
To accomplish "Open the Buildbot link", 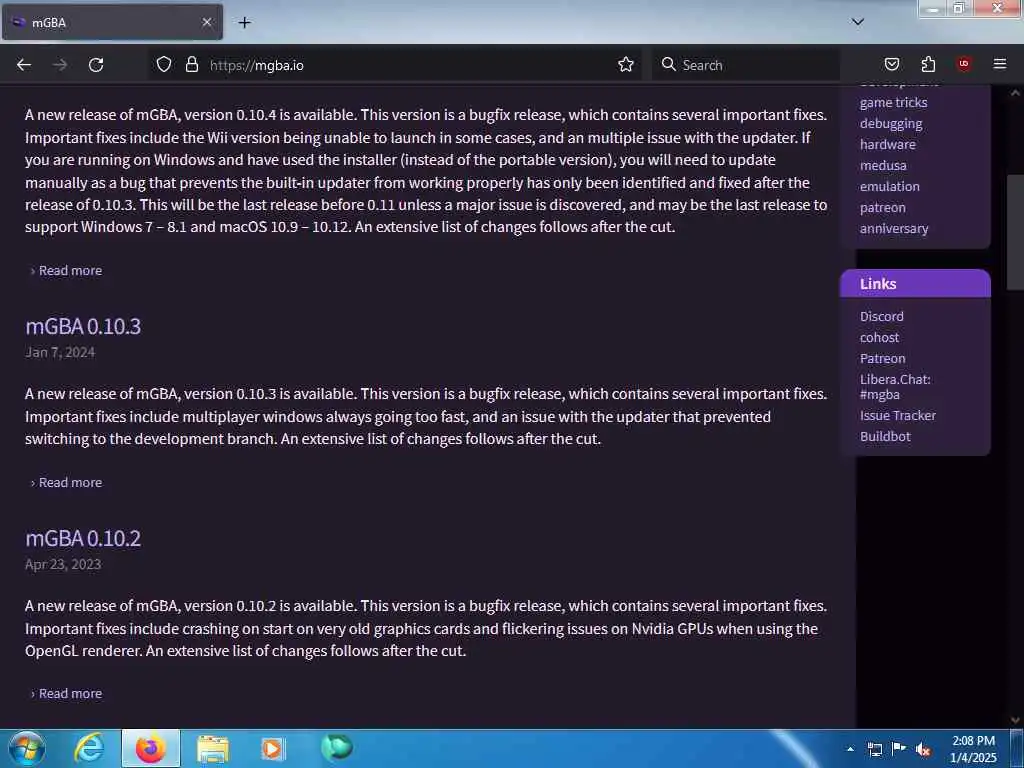I will point(885,436).
